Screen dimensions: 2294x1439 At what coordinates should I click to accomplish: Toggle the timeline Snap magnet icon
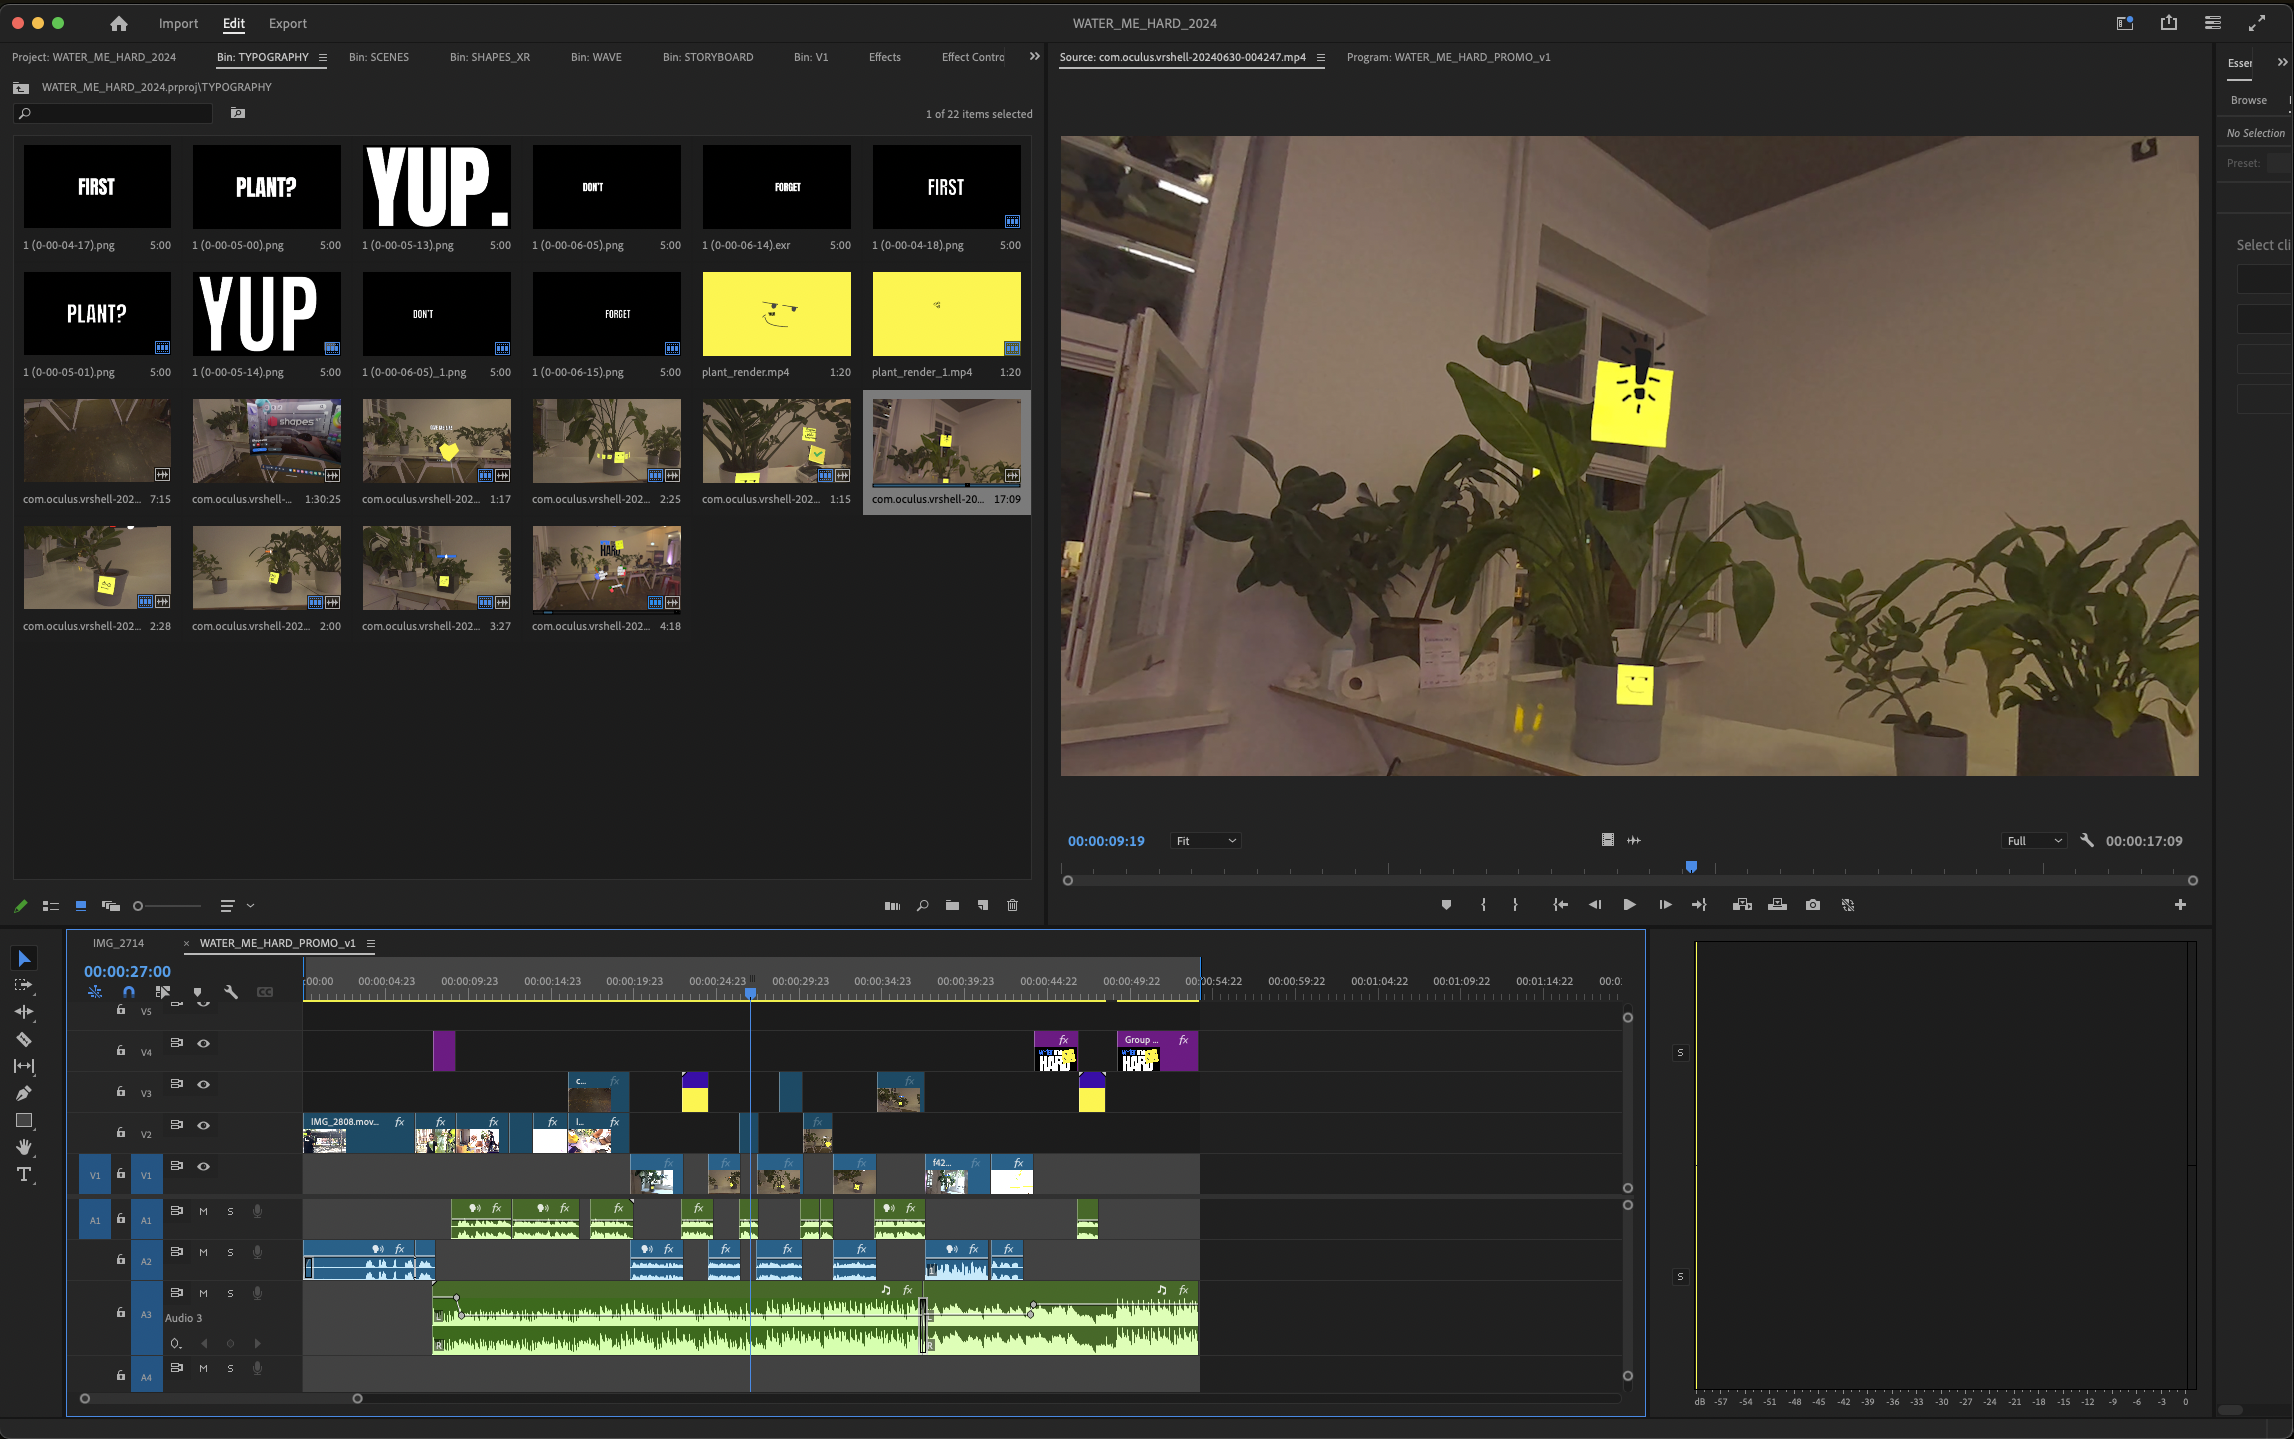coord(129,992)
